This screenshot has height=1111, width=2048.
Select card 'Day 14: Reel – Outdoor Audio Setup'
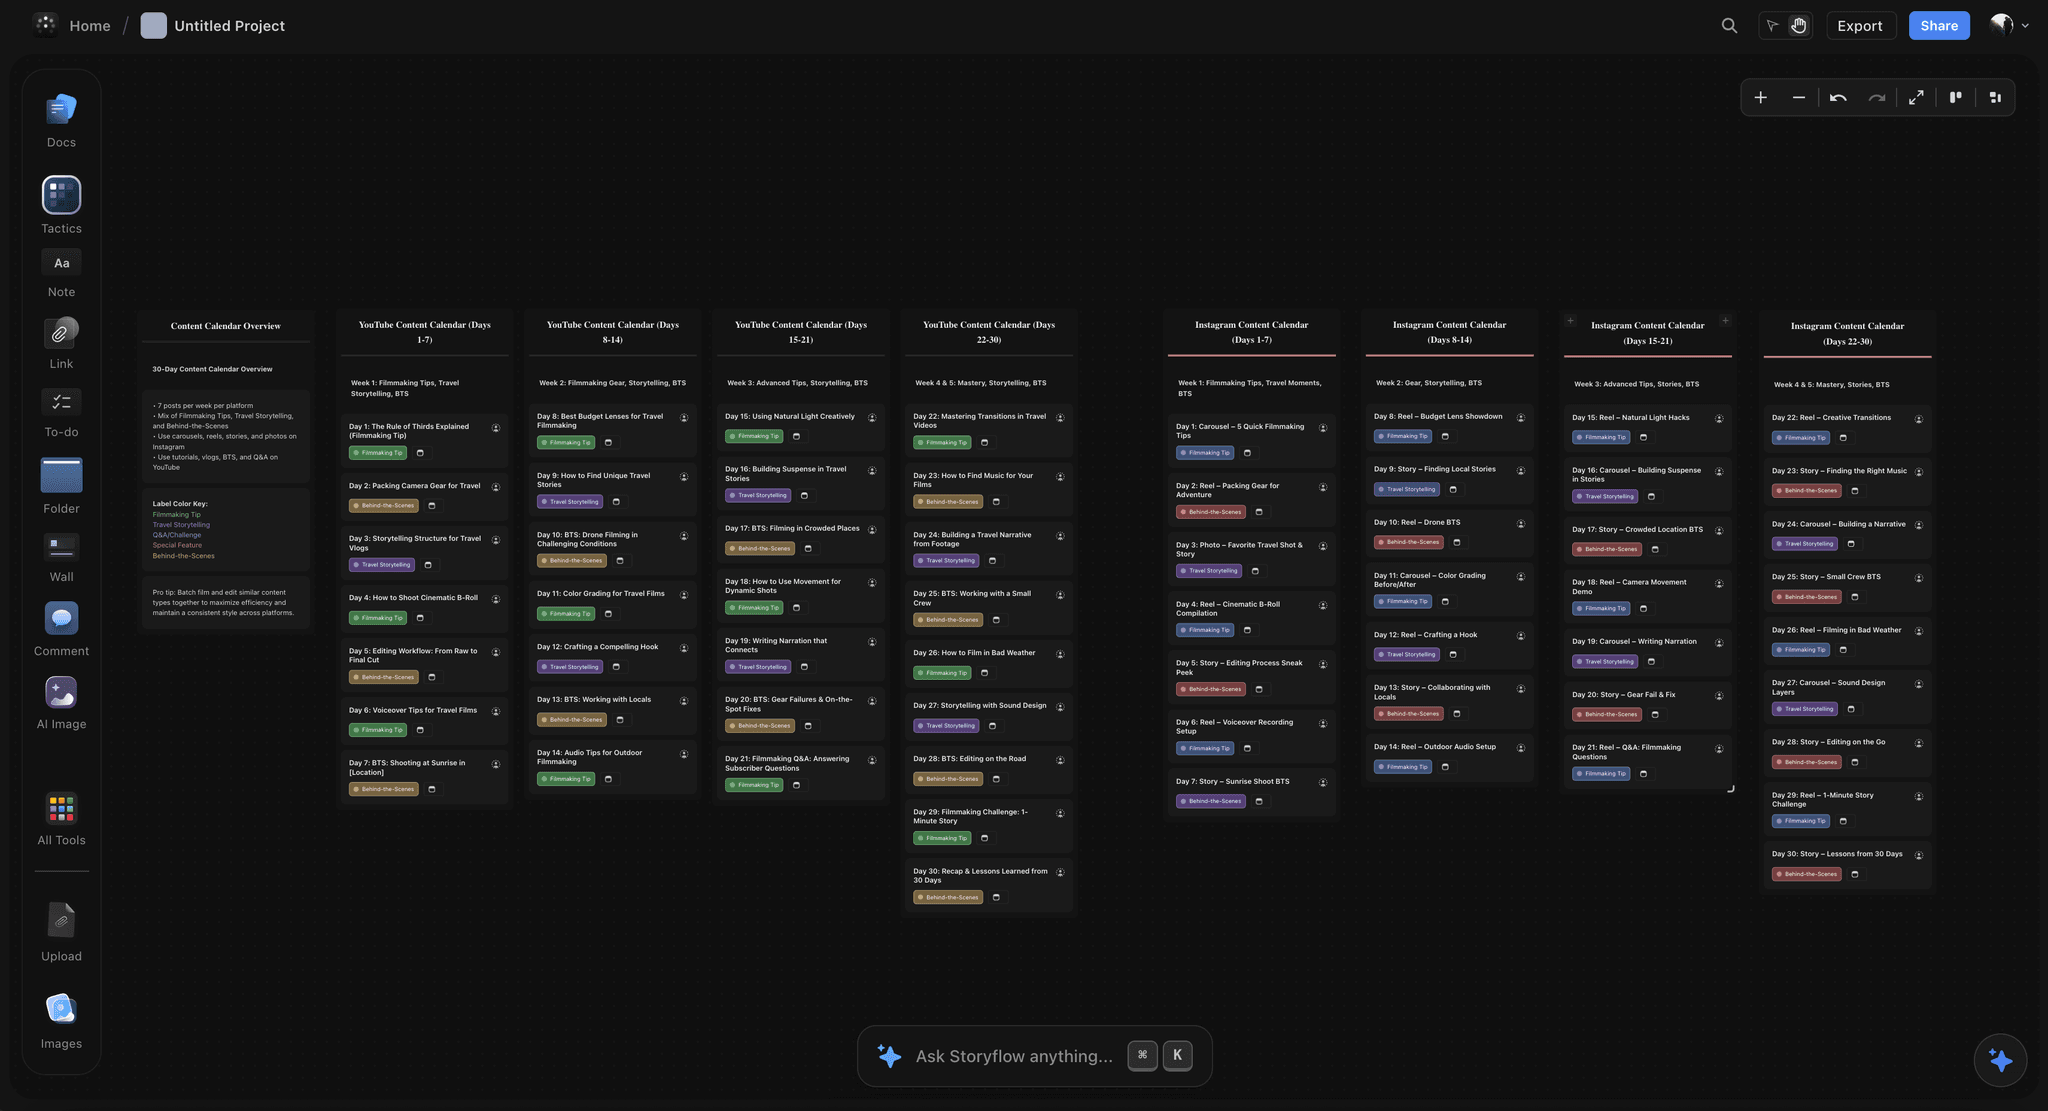coord(1449,757)
